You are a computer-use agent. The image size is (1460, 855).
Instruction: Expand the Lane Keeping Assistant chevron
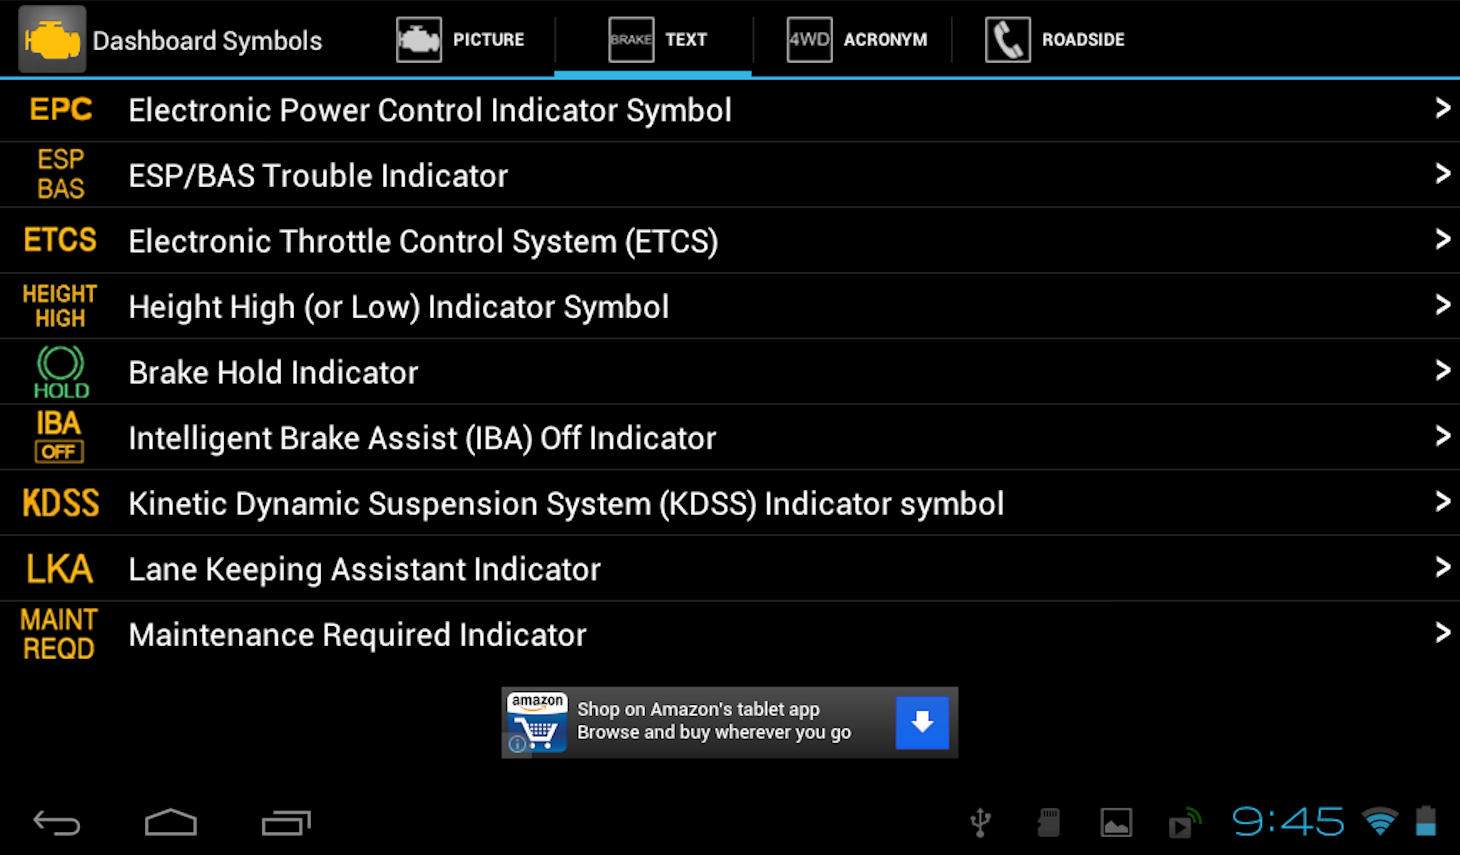click(1442, 567)
